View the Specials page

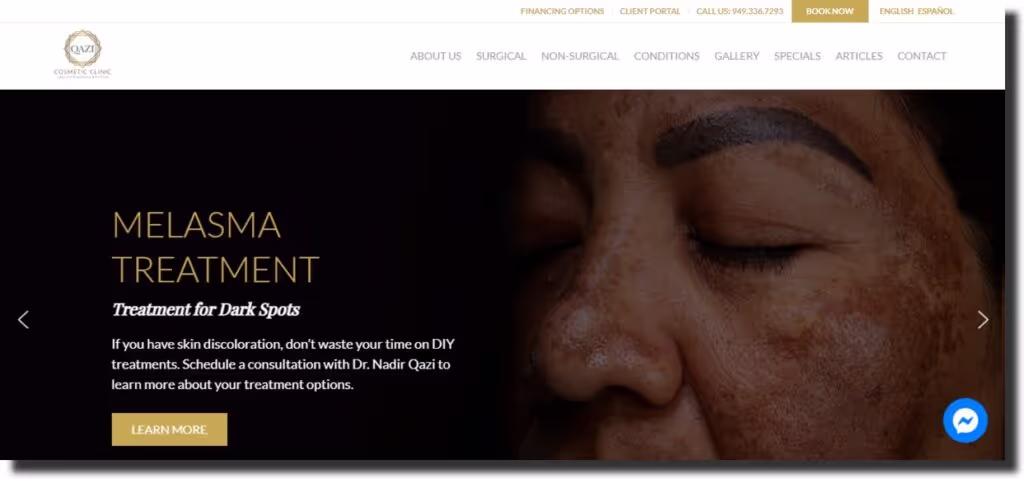pyautogui.click(x=797, y=56)
